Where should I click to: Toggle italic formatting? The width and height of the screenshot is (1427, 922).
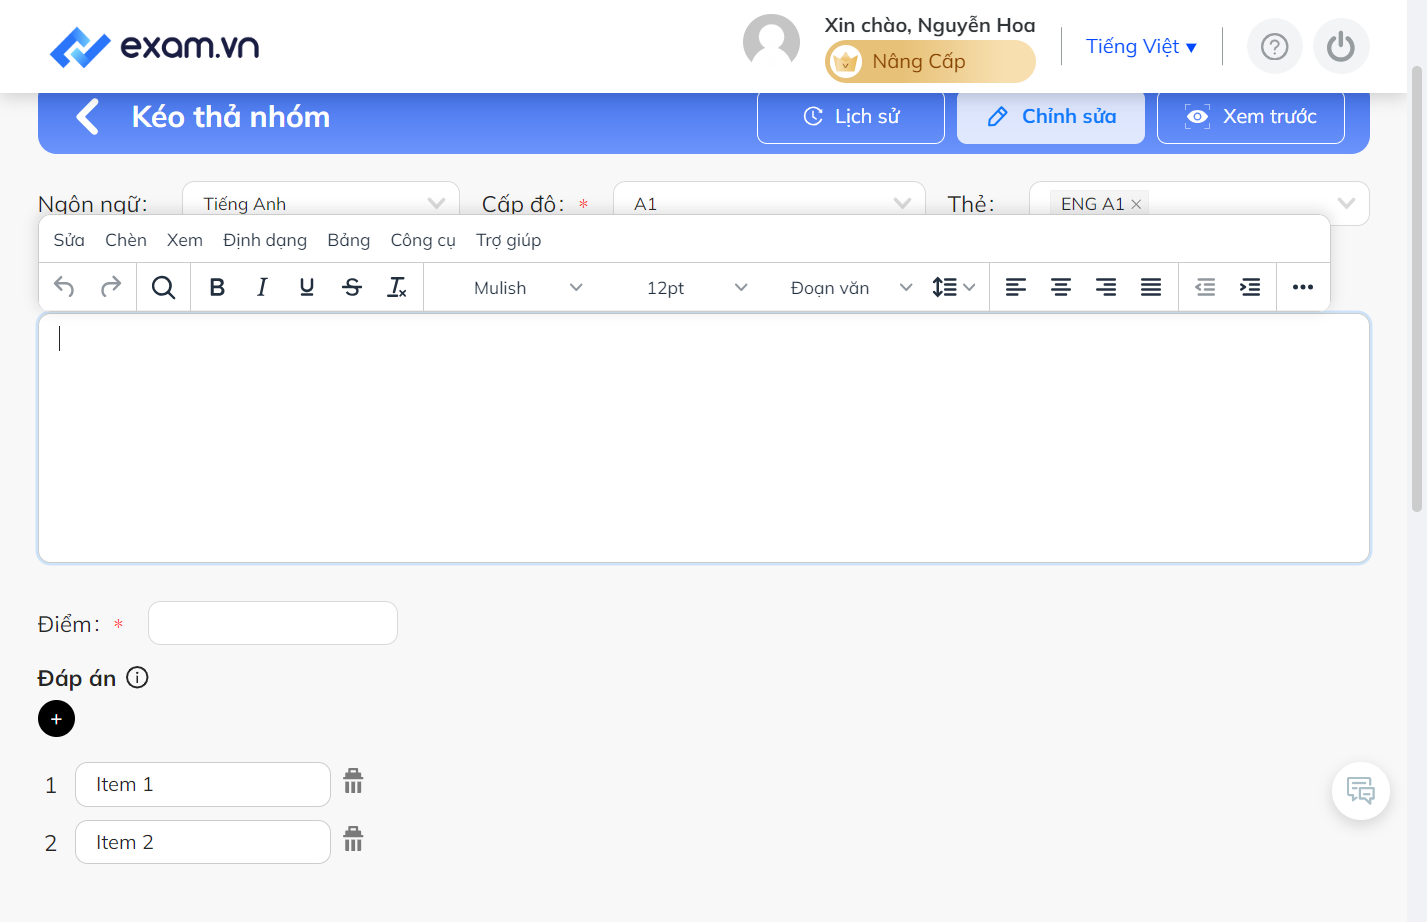coord(262,287)
